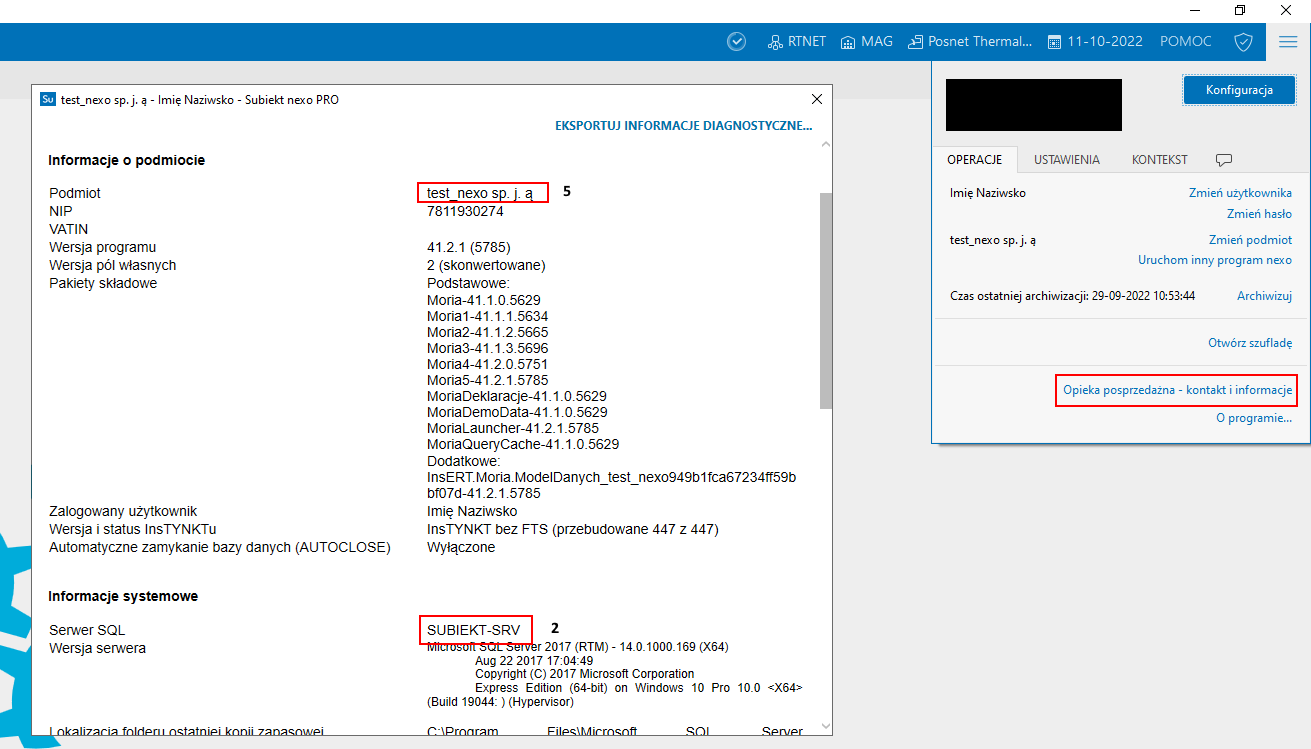Open the speech bubble messages tab
This screenshot has width=1311, height=749.
click(x=1223, y=160)
